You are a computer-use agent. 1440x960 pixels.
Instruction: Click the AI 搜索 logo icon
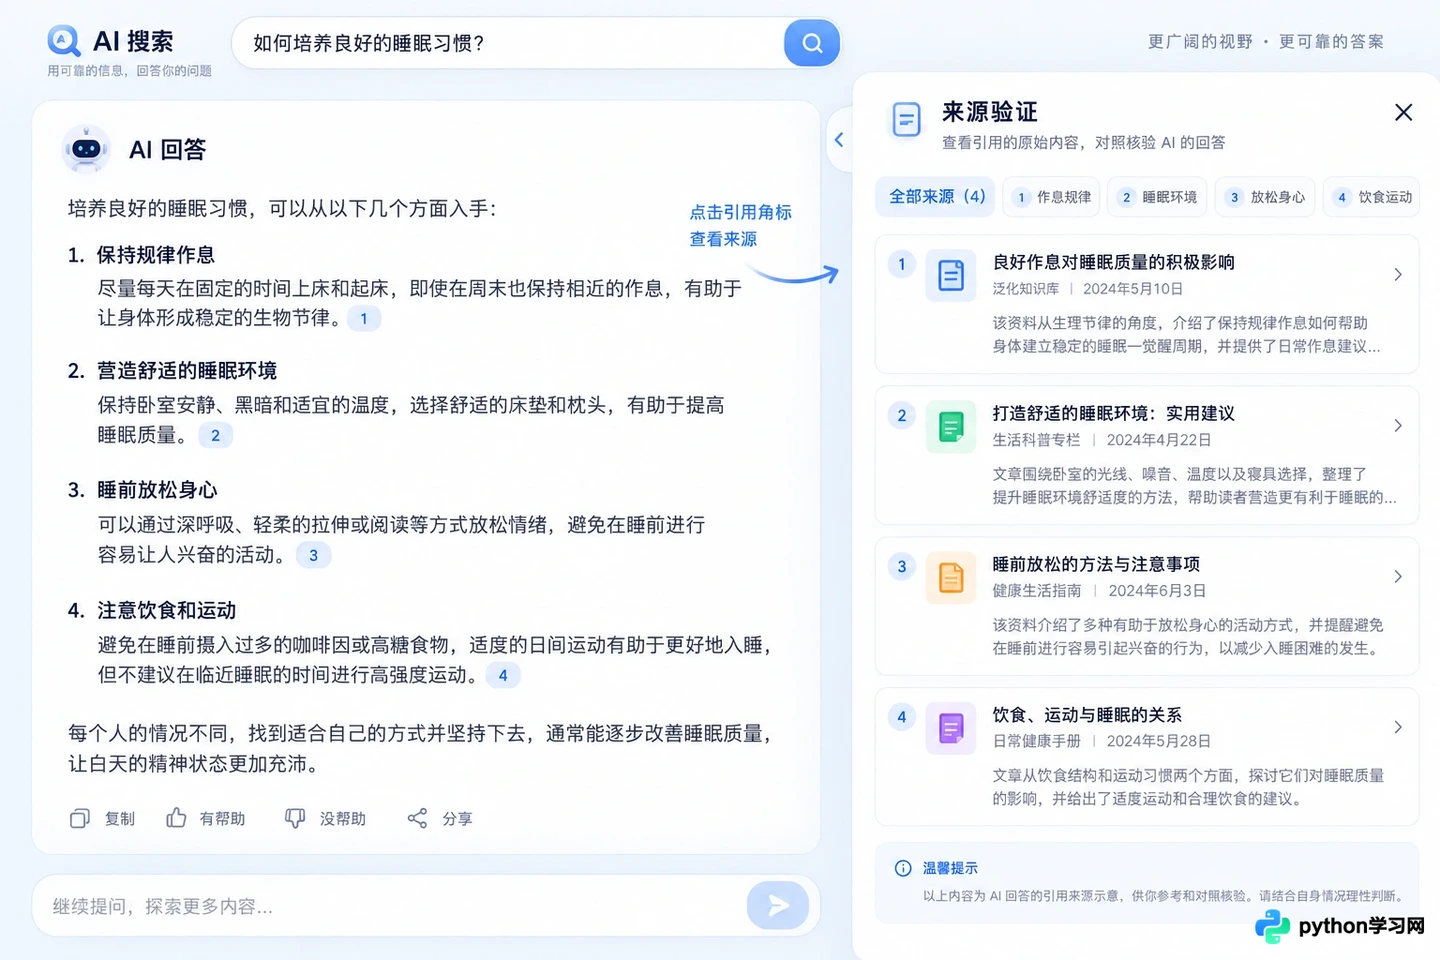(x=64, y=41)
